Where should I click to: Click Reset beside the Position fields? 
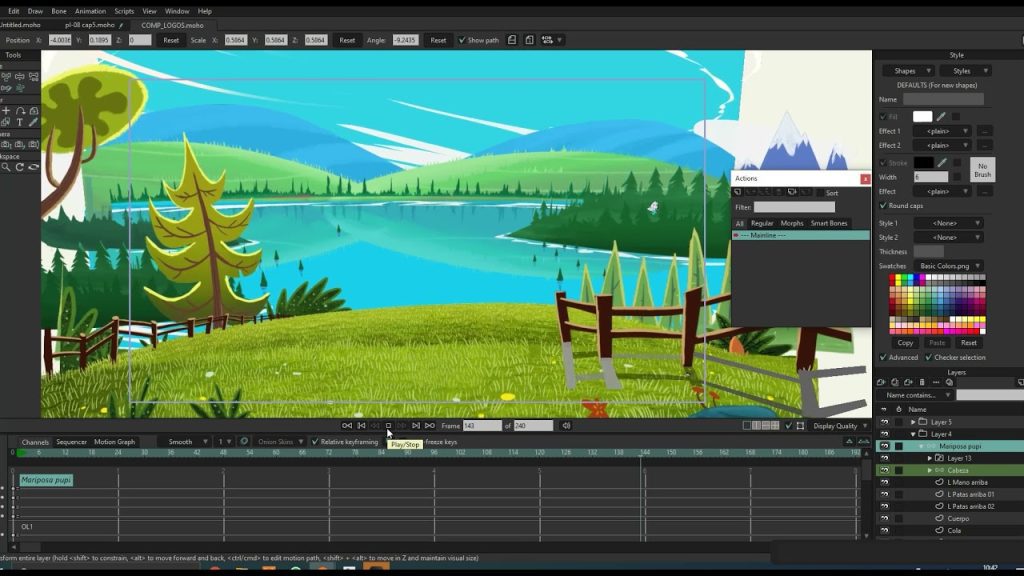coord(171,40)
